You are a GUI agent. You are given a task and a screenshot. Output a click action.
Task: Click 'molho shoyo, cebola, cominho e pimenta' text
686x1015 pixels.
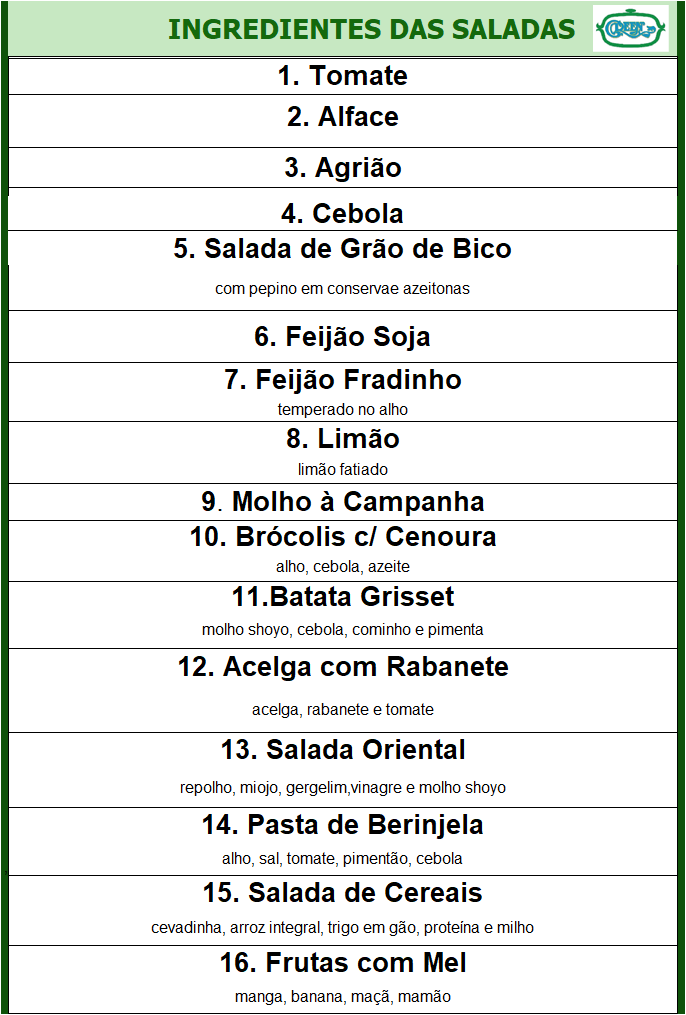(342, 629)
